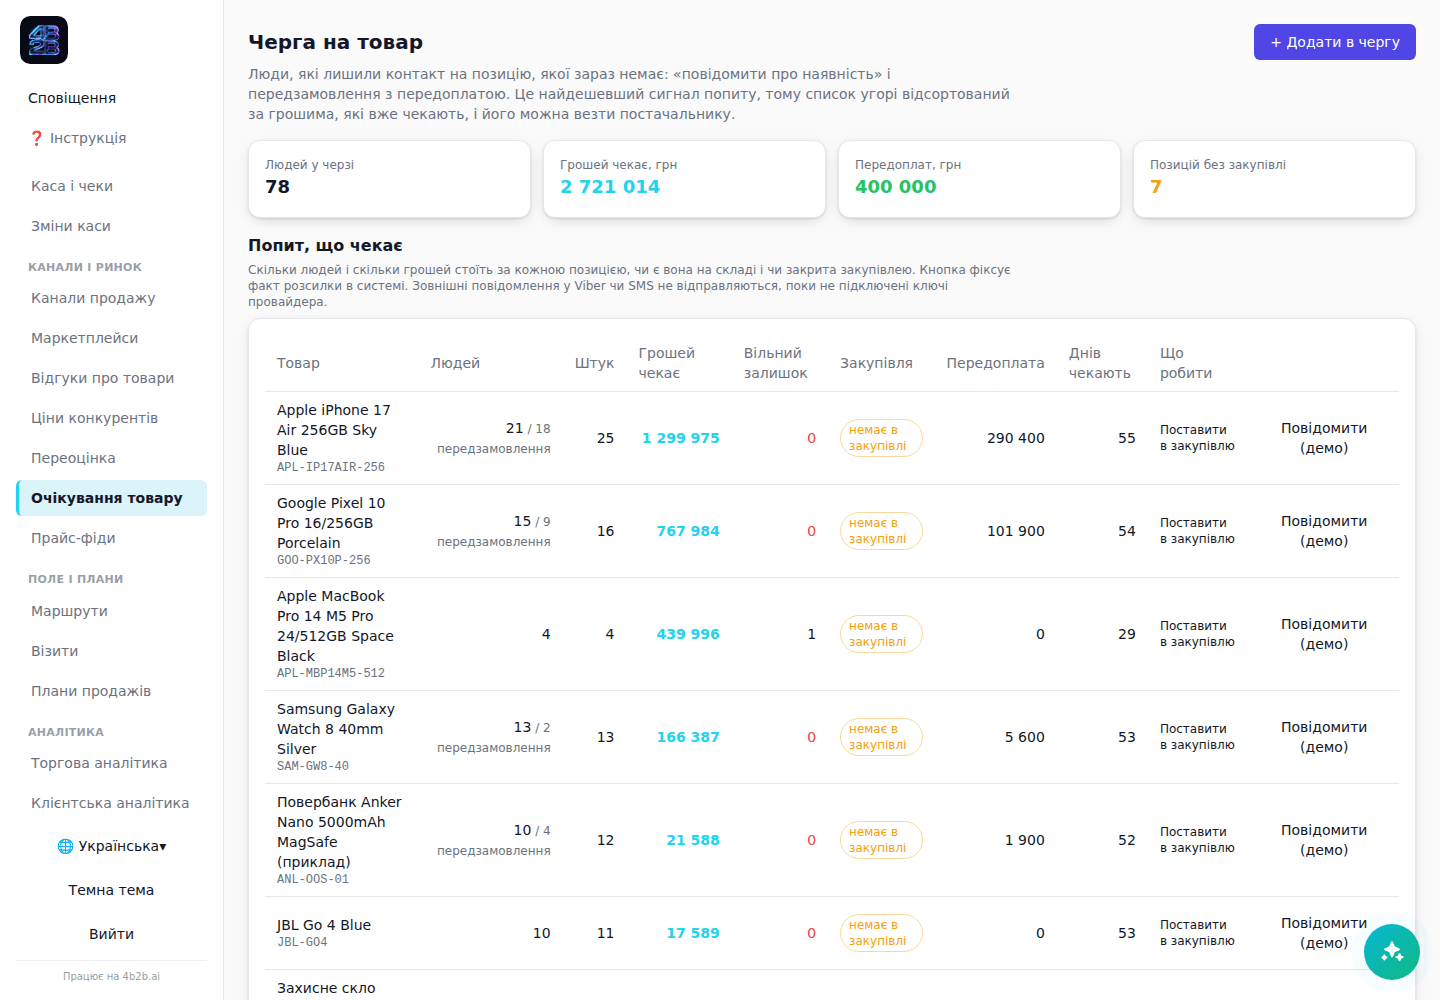Image resolution: width=1440 pixels, height=1000 pixels.
Task: Click Повідомити (демо) for JBL Go 4
Action: coord(1324,933)
